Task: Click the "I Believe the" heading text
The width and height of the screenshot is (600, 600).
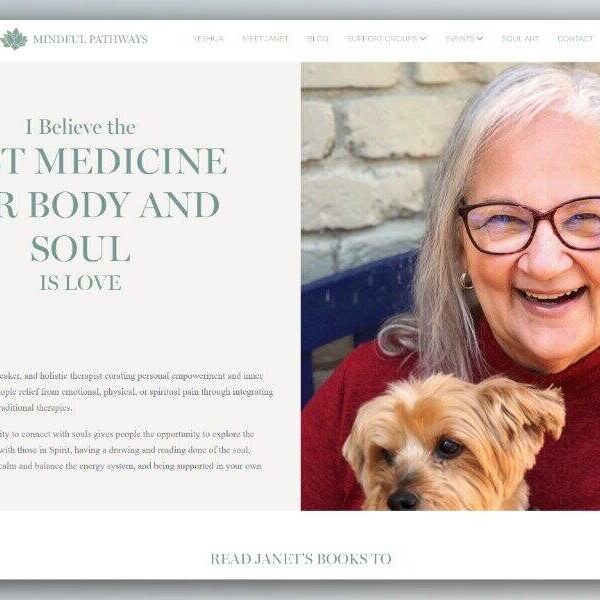Action: 80,127
